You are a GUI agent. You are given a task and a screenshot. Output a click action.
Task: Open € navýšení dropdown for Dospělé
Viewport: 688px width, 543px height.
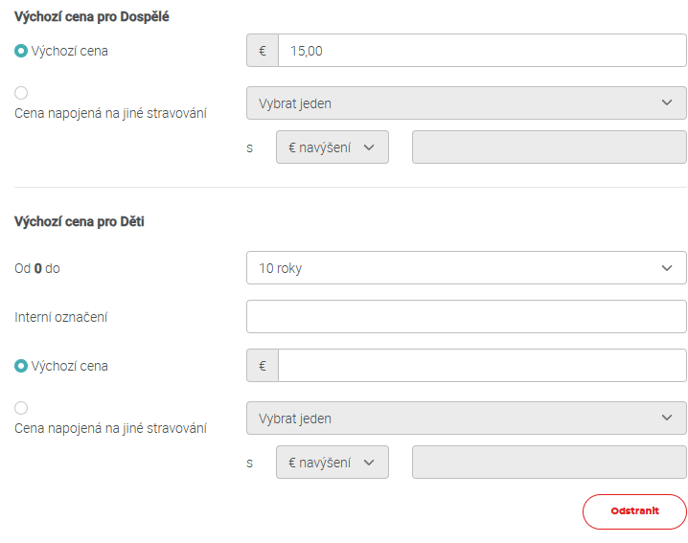tap(332, 147)
